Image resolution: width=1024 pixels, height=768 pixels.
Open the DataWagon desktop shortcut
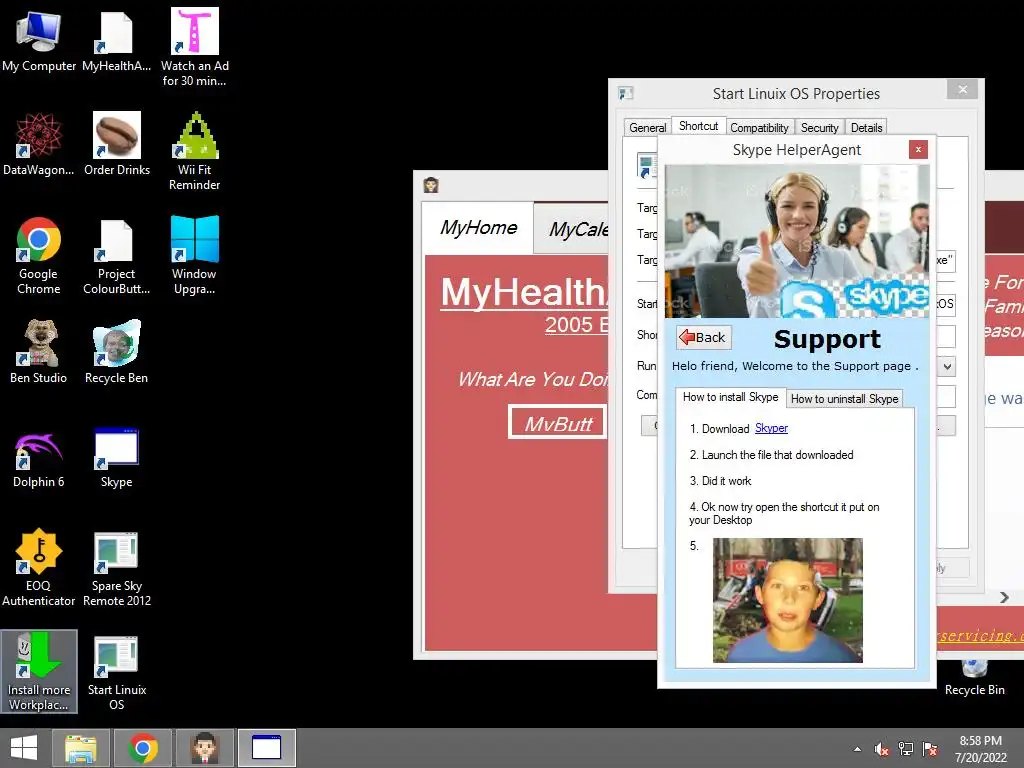(x=39, y=144)
